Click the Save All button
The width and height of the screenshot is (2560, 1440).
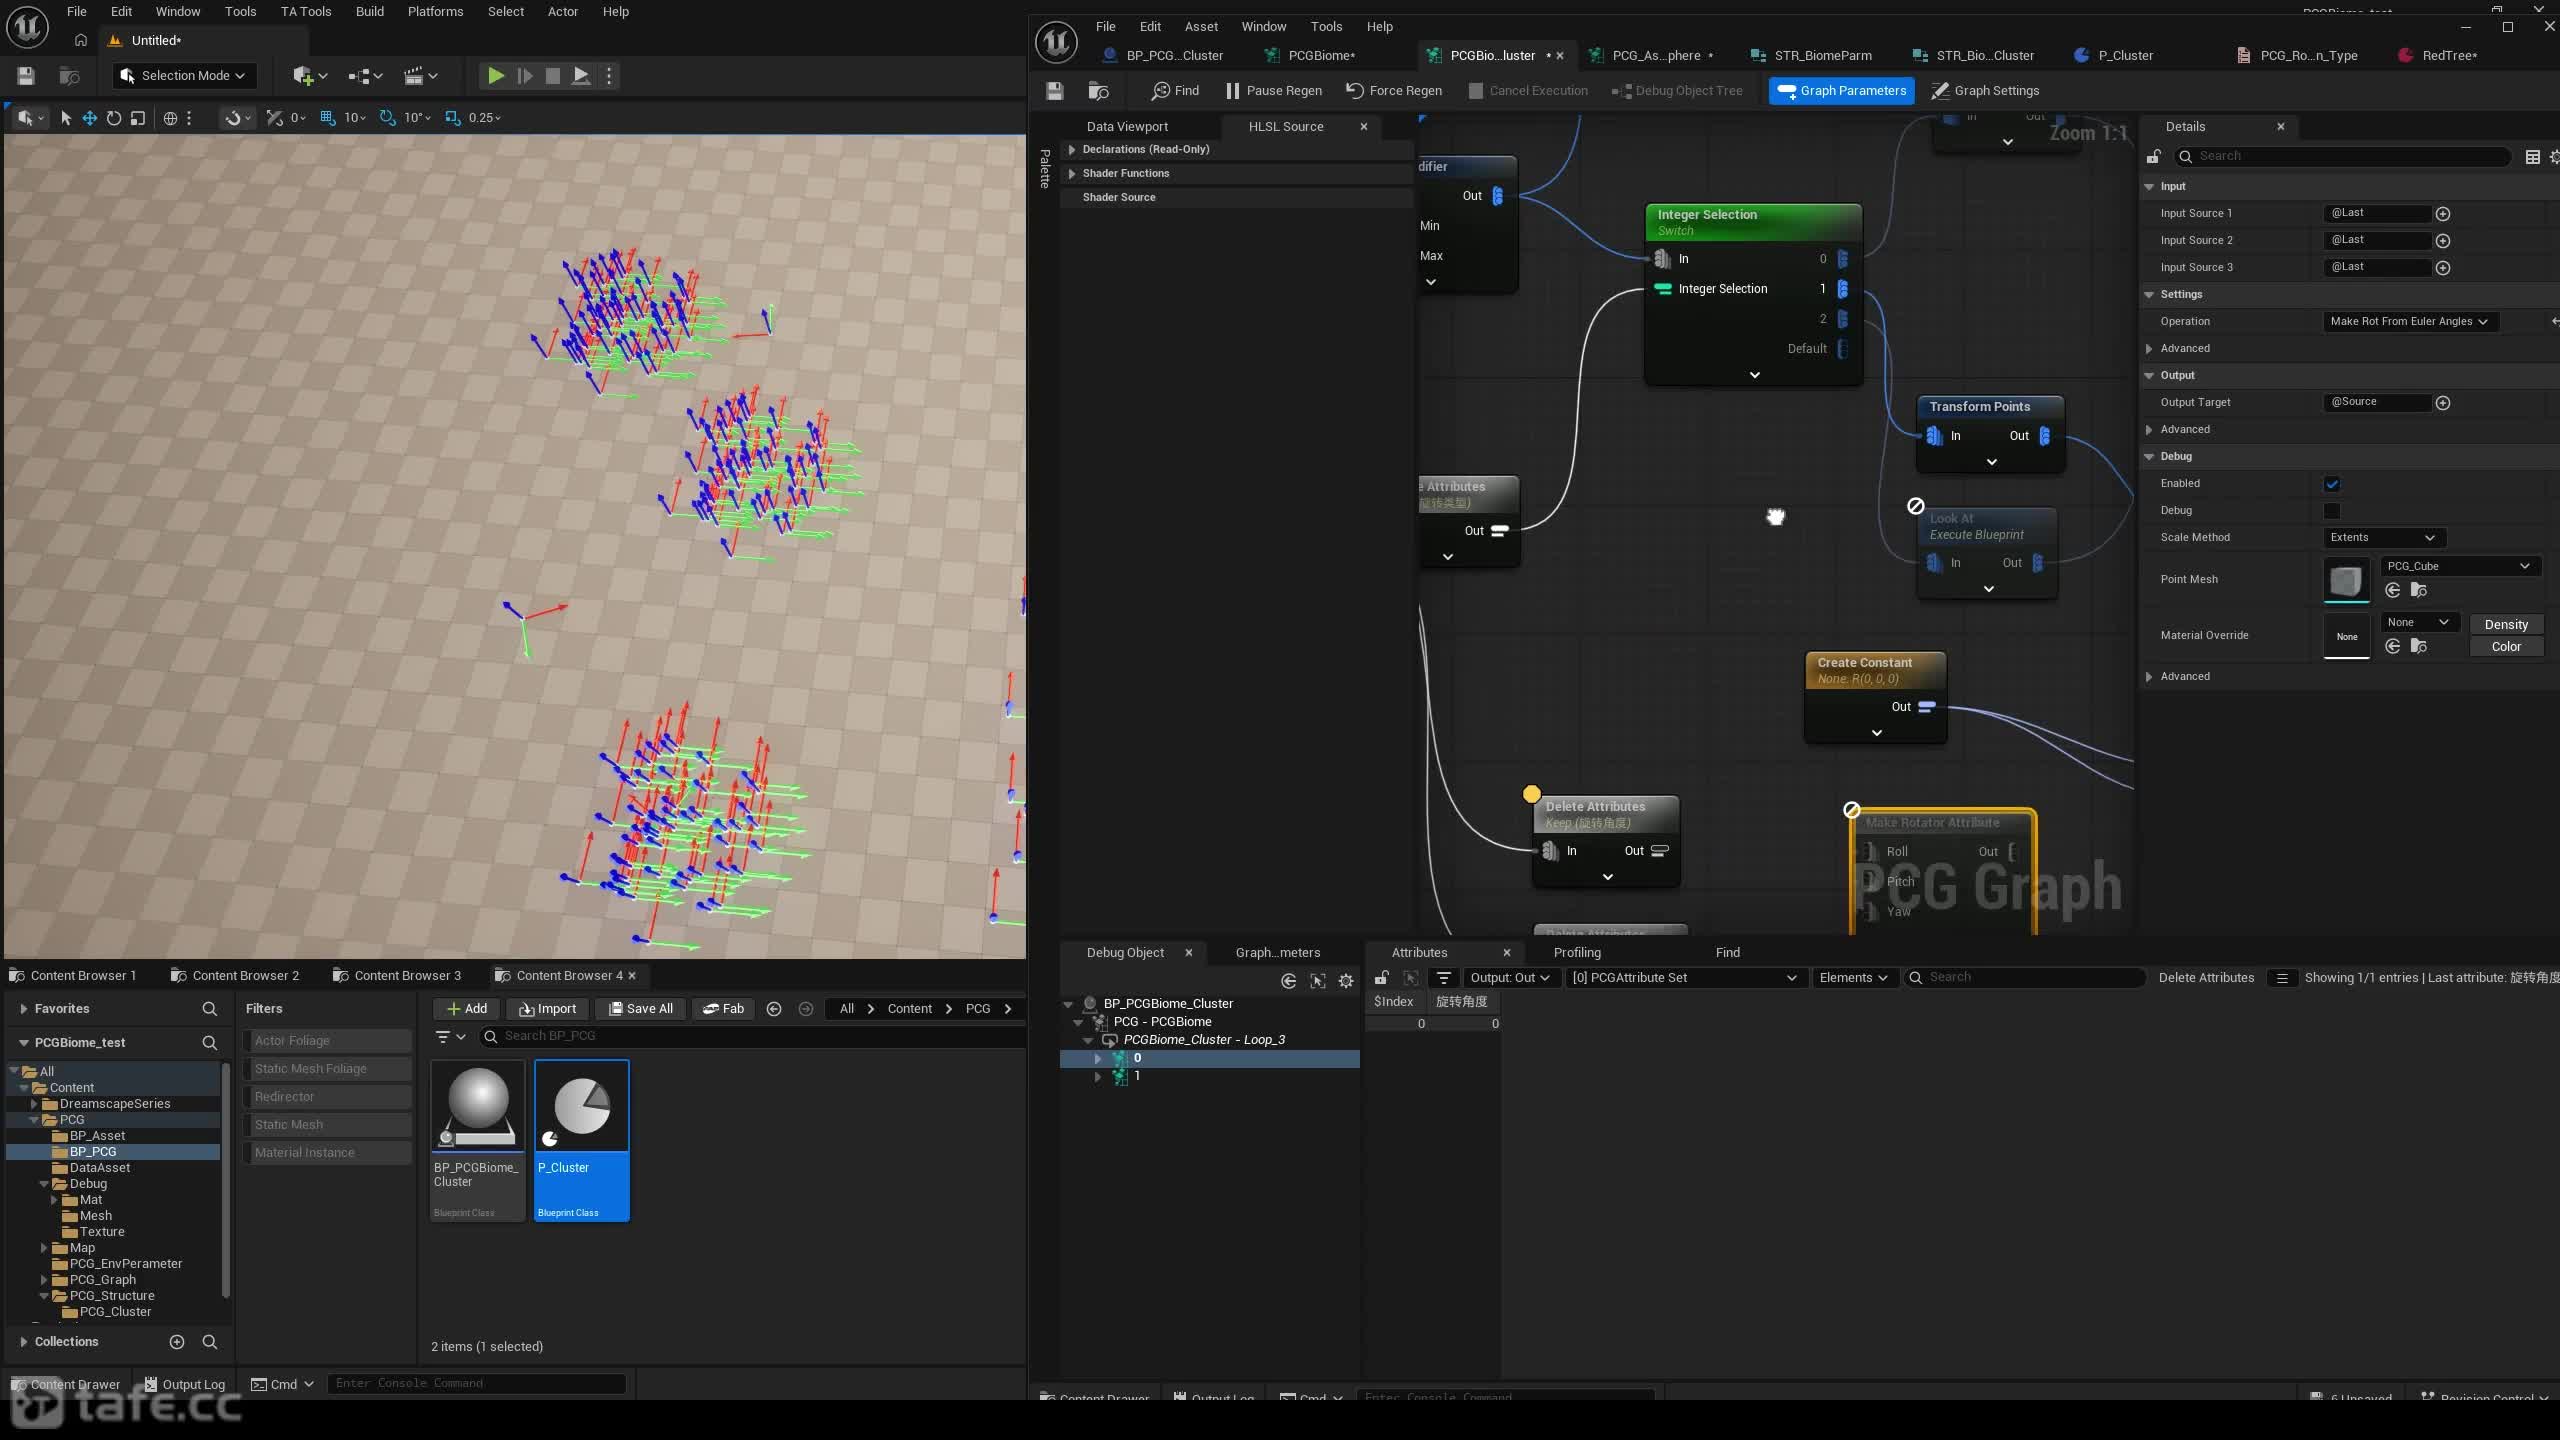[x=640, y=1008]
